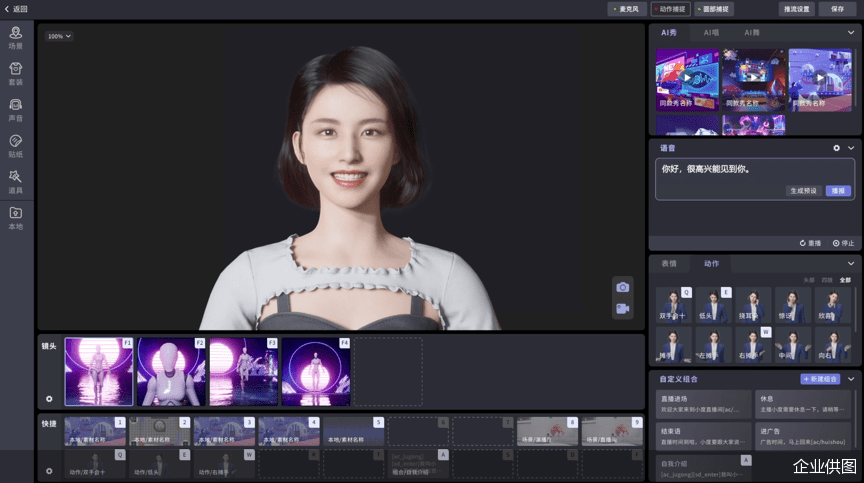Click the video record icon on preview
Screen dimensions: 864x483
pyautogui.click(x=623, y=309)
